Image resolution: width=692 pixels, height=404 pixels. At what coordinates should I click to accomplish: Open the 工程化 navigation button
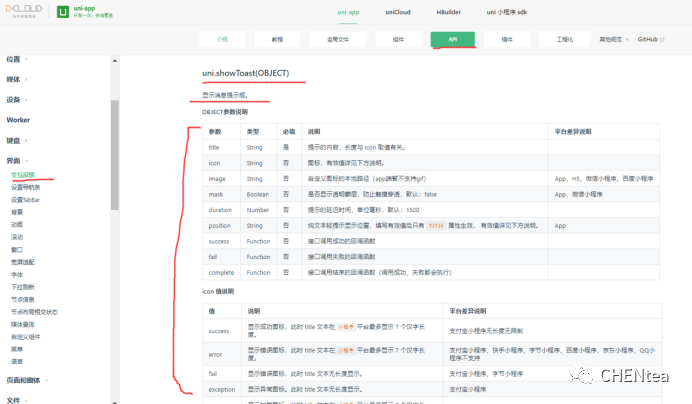tap(564, 39)
